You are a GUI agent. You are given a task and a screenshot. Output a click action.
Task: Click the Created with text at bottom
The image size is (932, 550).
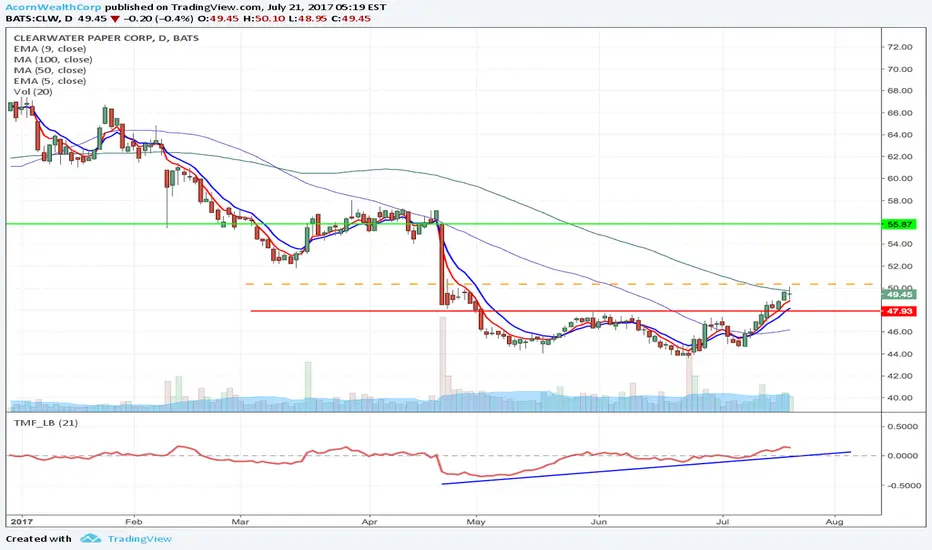click(x=39, y=539)
